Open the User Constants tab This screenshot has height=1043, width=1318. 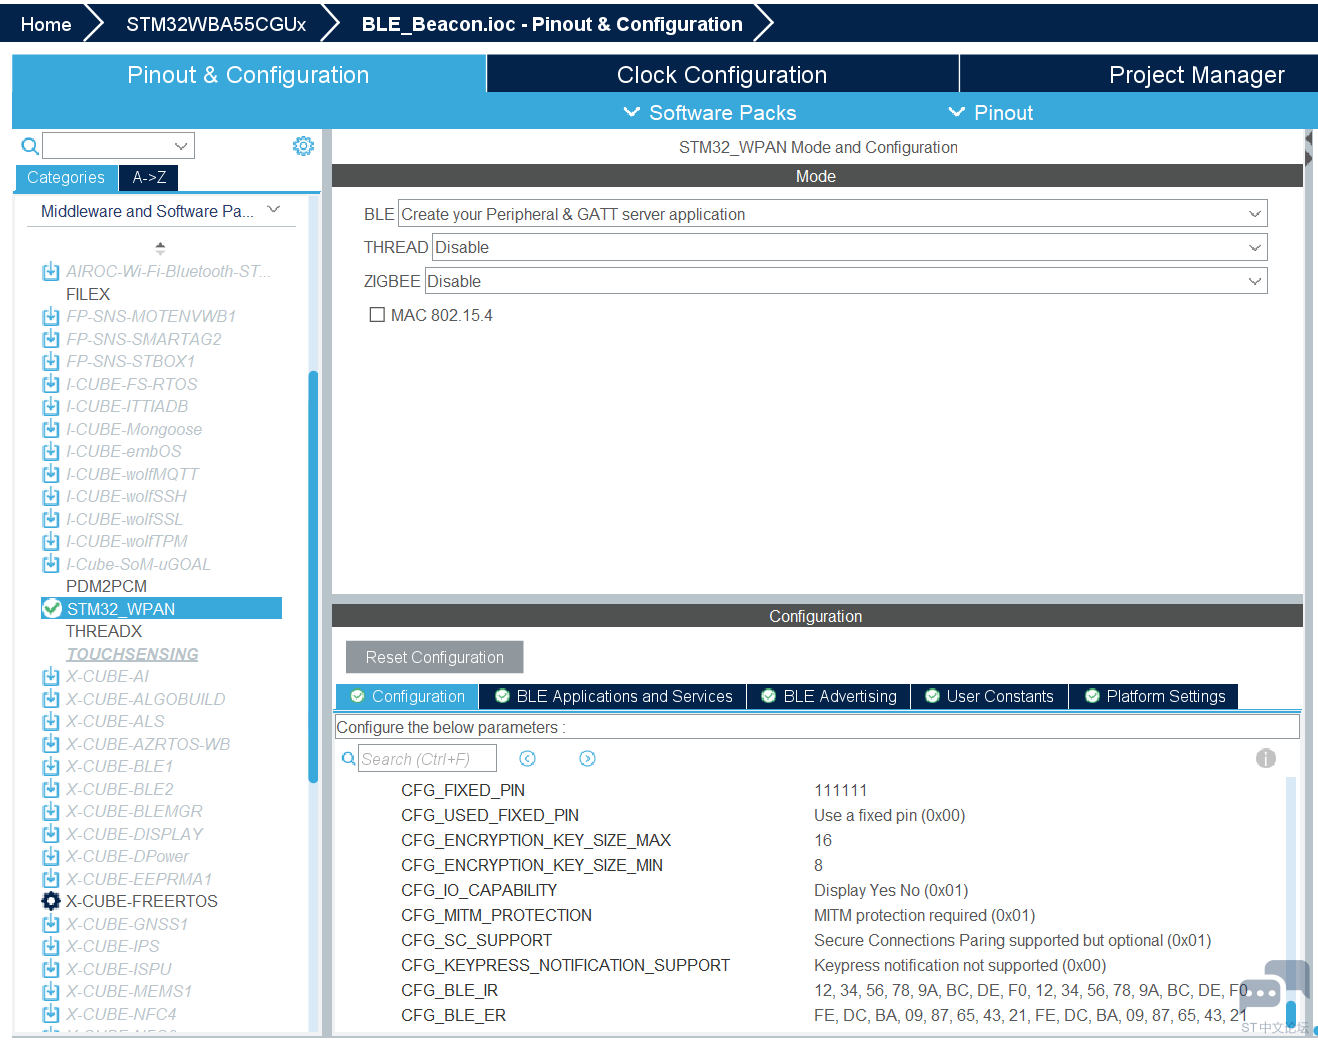pos(990,696)
